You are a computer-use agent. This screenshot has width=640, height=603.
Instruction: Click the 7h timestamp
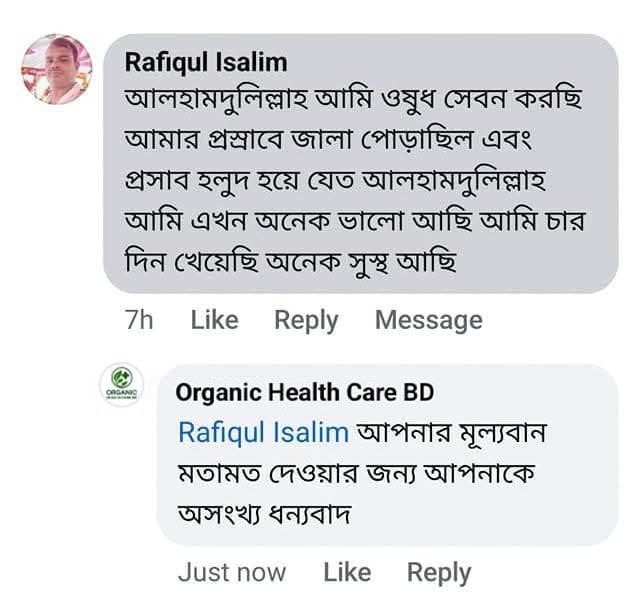[x=139, y=320]
